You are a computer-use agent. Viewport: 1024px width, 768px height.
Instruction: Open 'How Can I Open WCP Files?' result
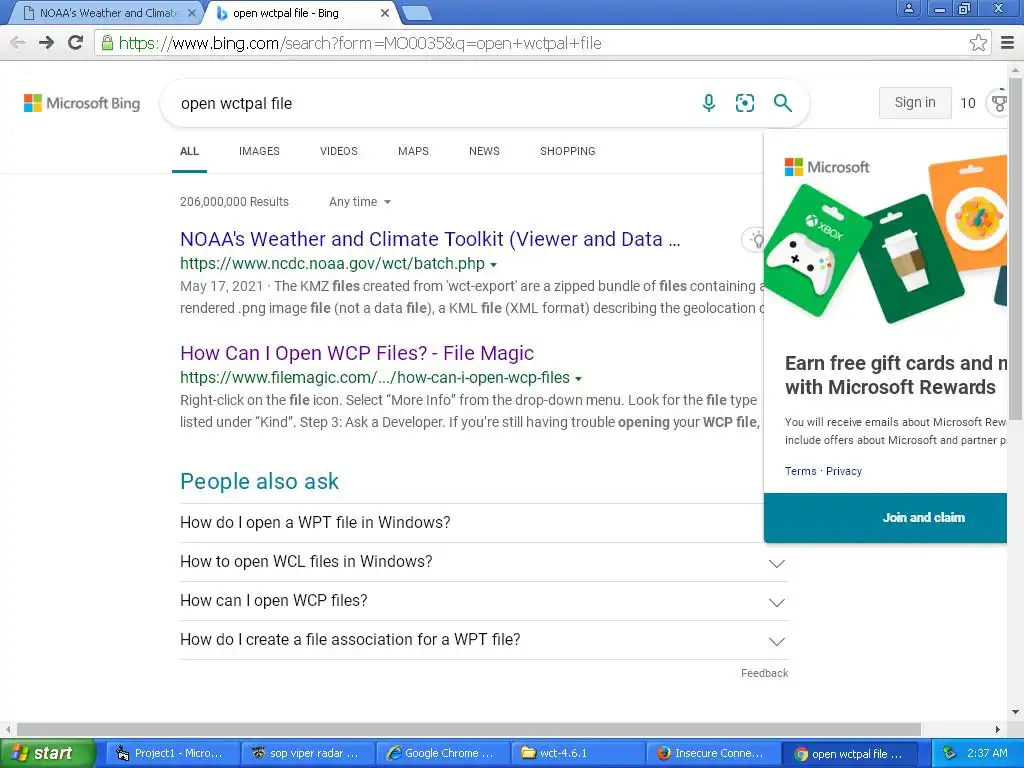tap(357, 353)
